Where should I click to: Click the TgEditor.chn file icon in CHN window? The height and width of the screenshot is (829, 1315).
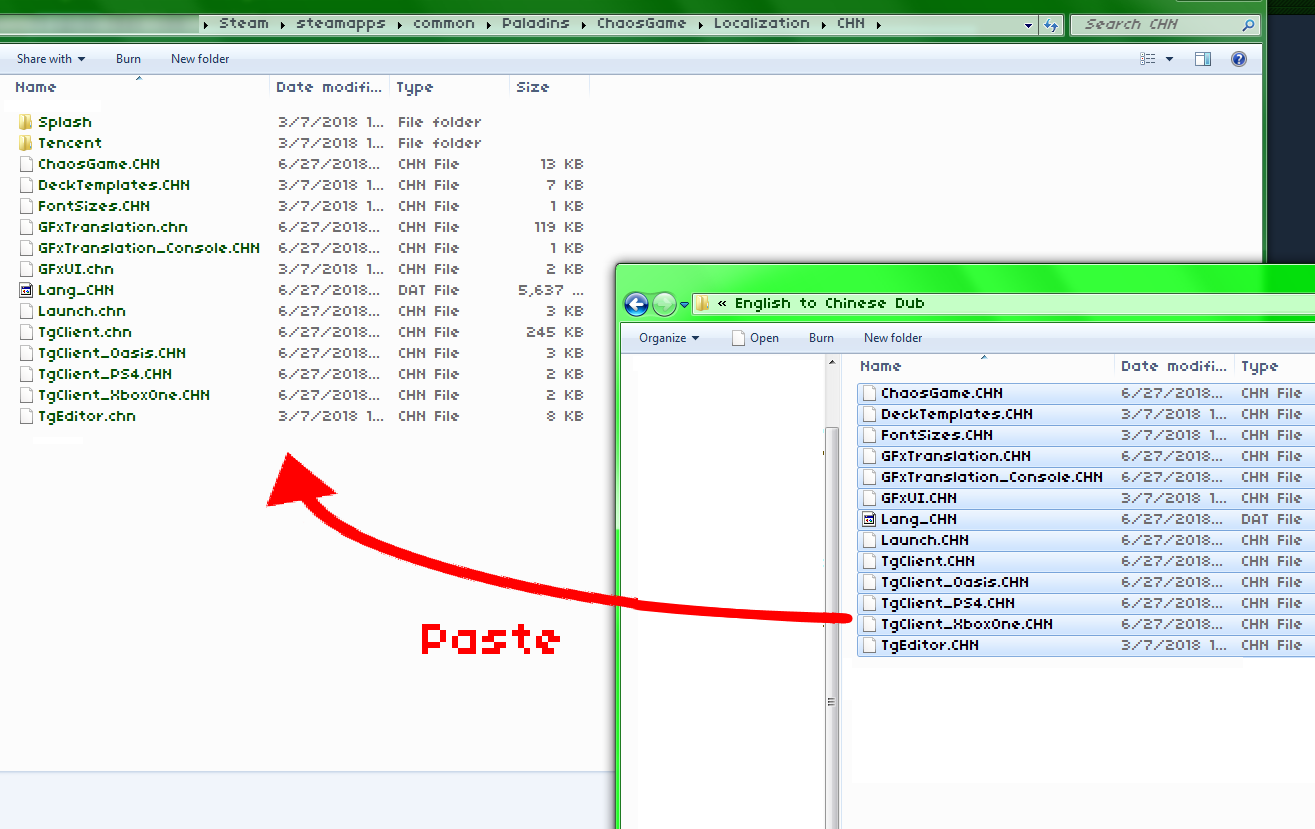point(26,416)
